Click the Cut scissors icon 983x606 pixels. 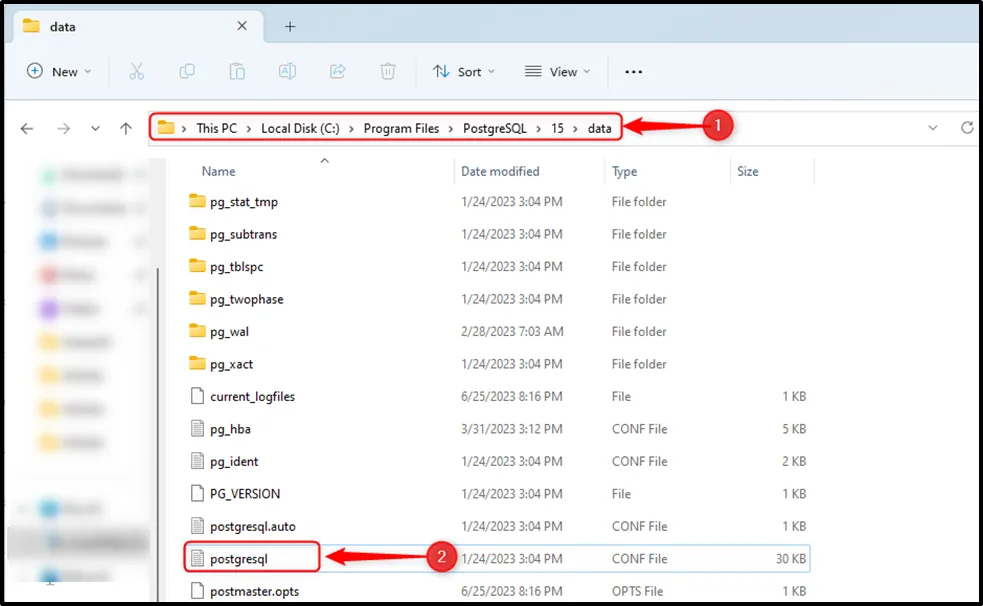137,71
